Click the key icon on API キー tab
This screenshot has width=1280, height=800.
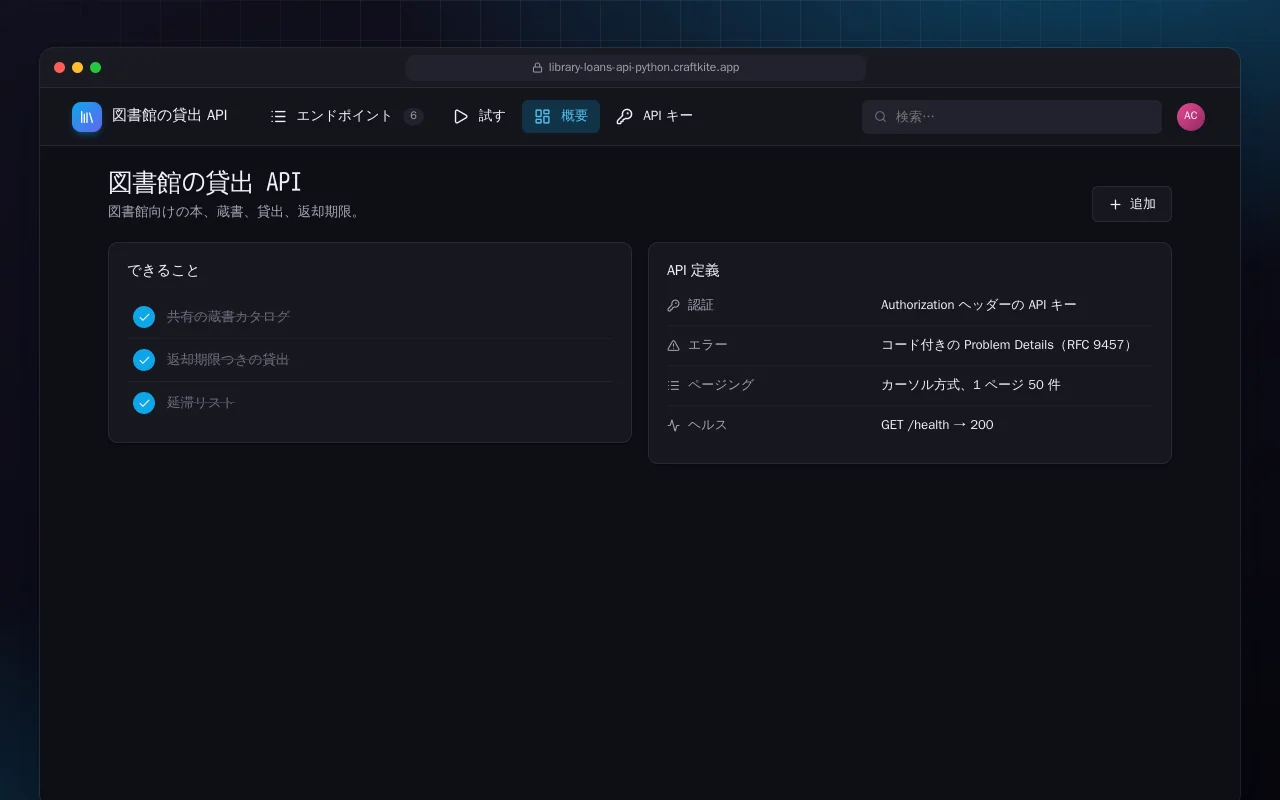[624, 116]
